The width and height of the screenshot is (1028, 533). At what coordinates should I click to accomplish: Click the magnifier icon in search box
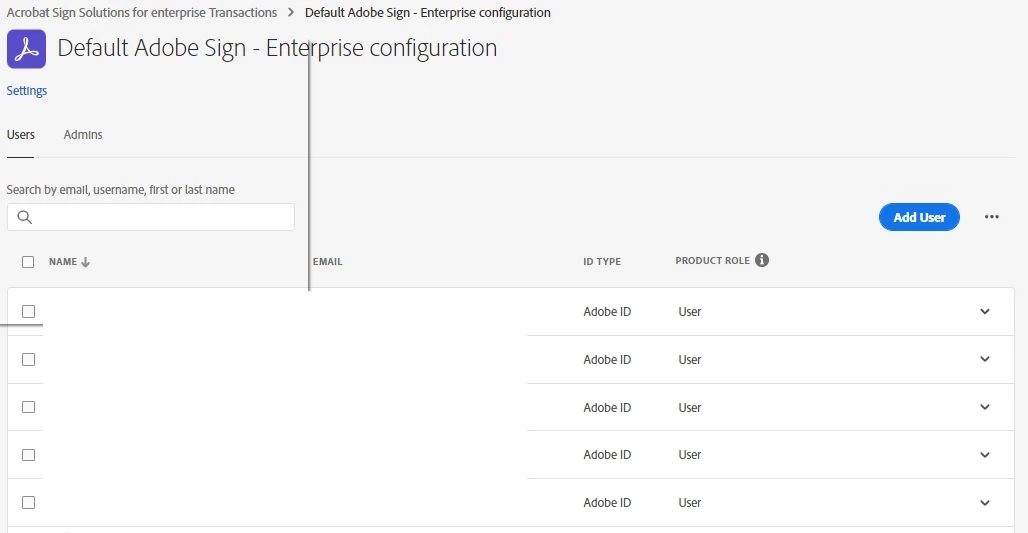tap(25, 217)
